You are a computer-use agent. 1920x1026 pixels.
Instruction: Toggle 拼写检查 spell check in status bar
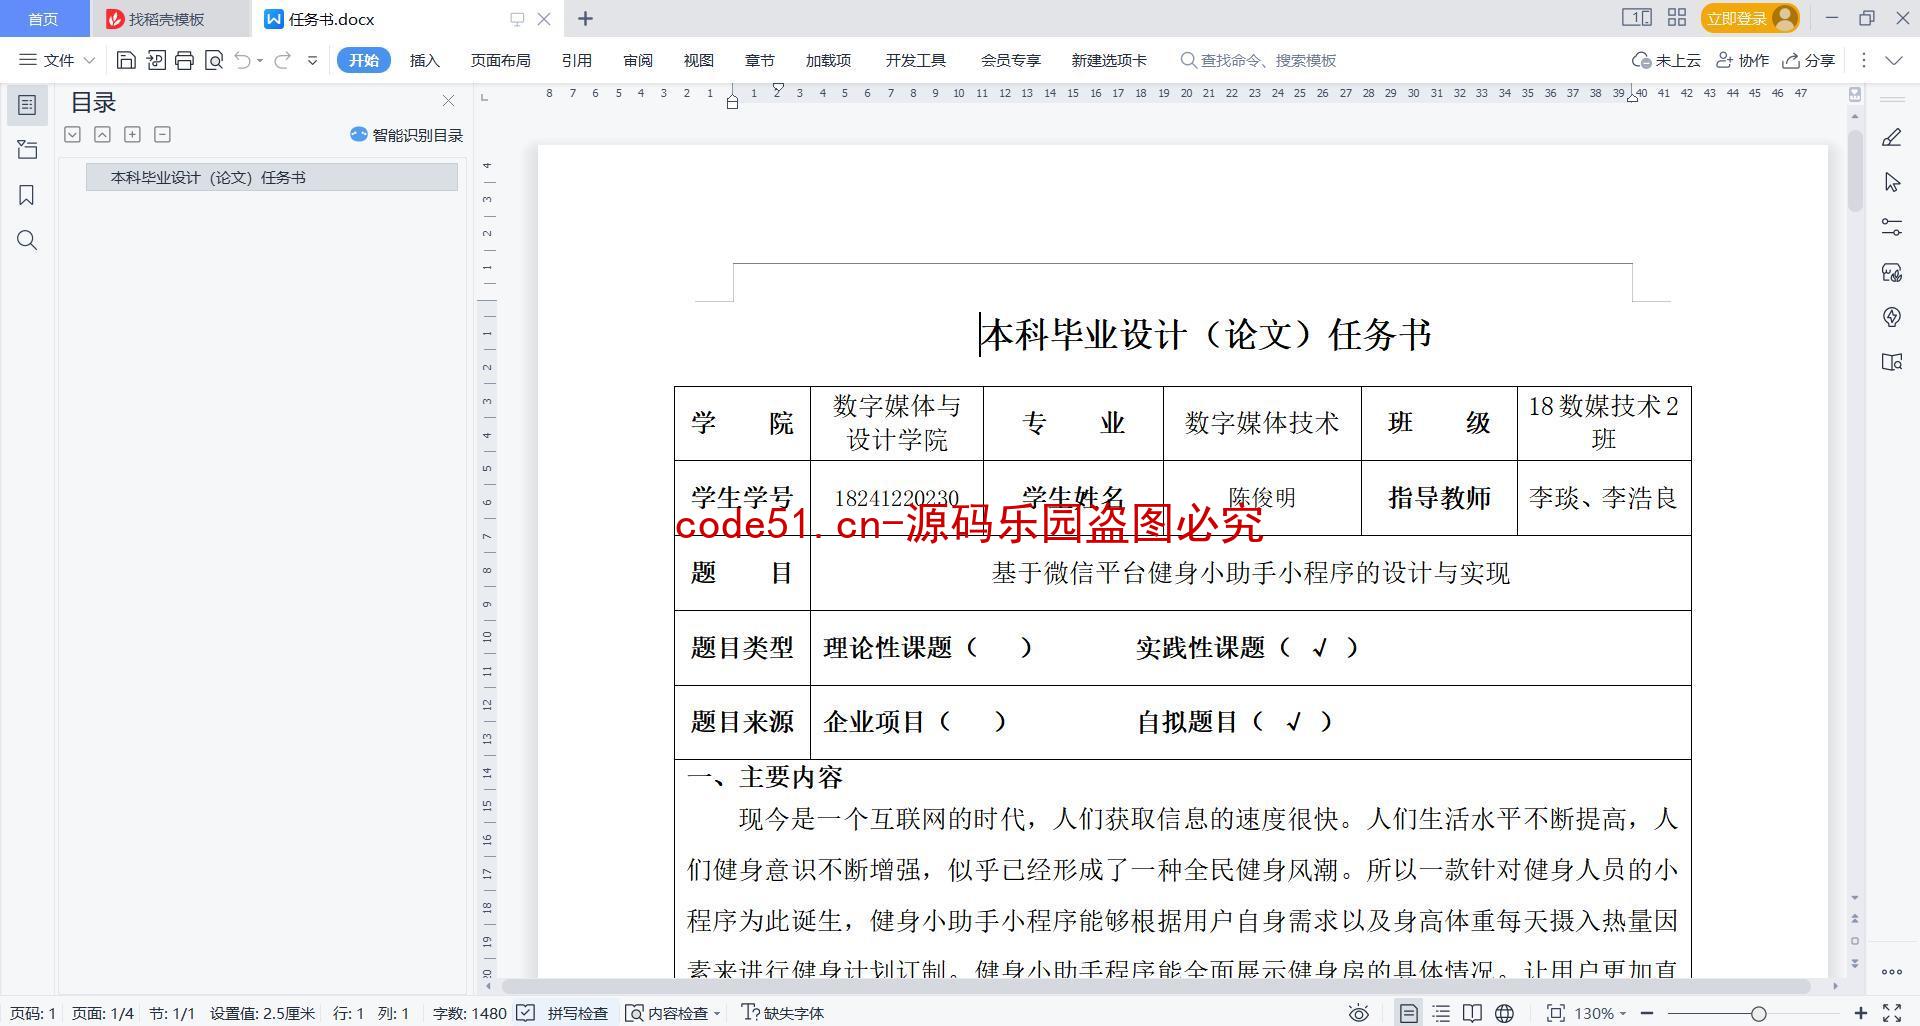coord(563,1013)
